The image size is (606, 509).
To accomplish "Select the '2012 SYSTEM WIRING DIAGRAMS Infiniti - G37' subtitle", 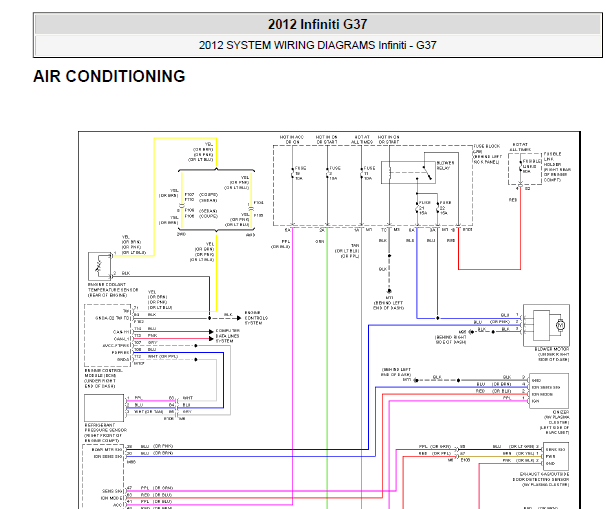I will [317, 45].
